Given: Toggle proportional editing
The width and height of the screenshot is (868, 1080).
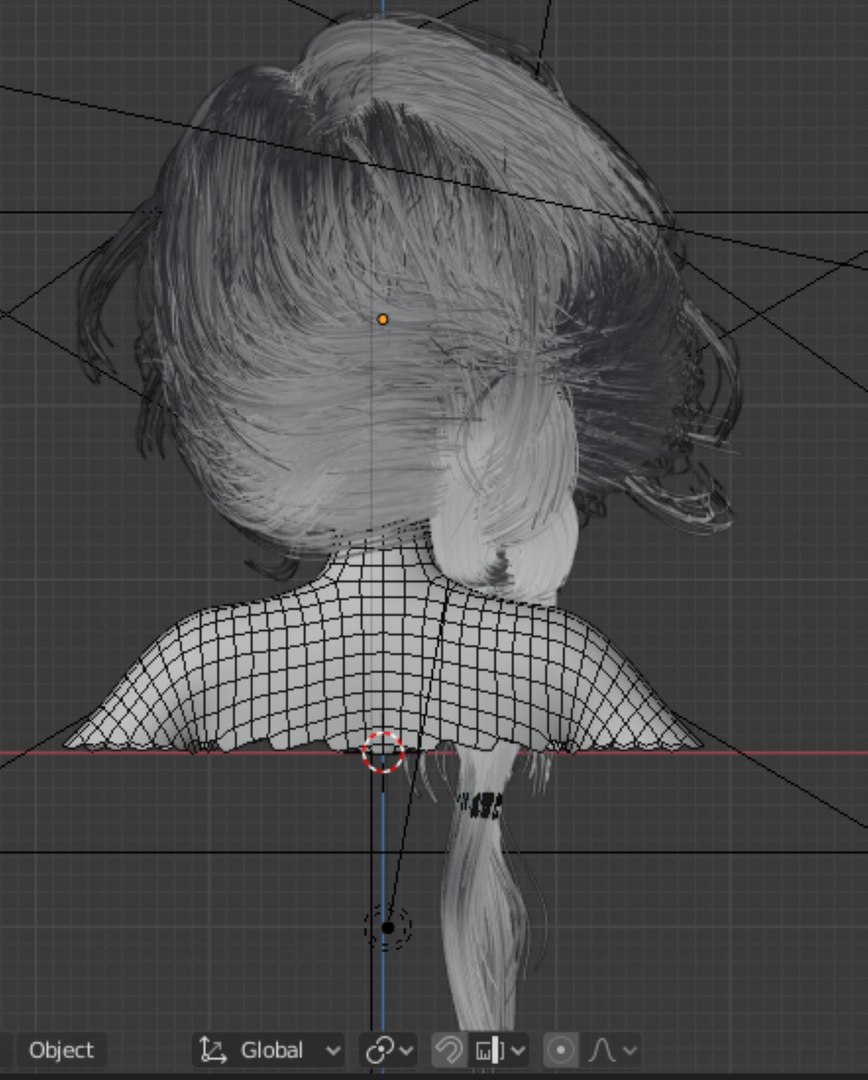Looking at the screenshot, I should coord(561,1050).
